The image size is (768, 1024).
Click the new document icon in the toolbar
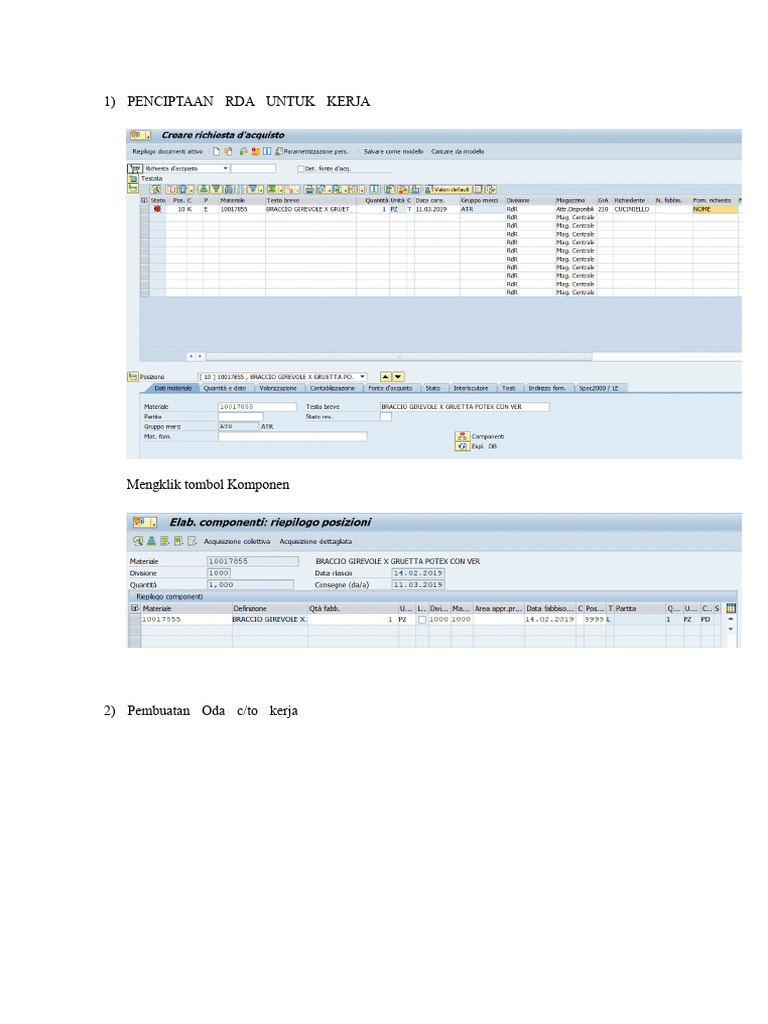216,152
